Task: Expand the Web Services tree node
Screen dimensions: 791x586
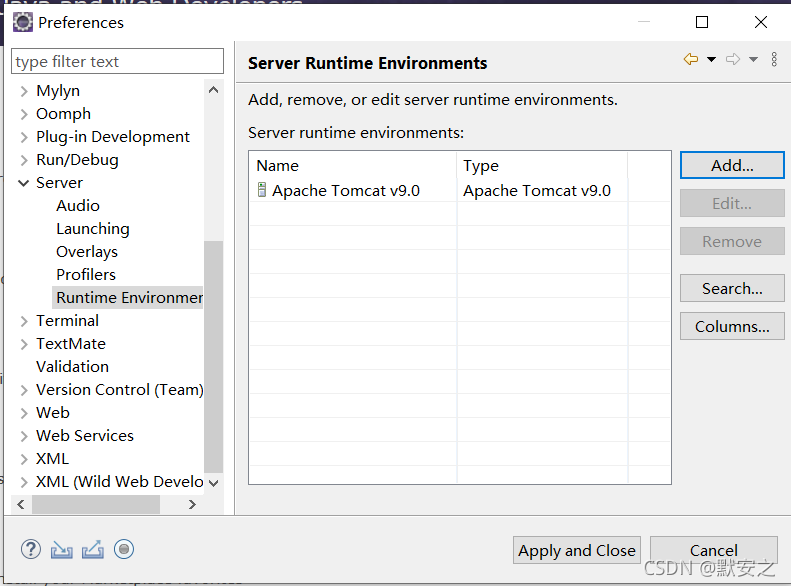Action: pyautogui.click(x=24, y=436)
